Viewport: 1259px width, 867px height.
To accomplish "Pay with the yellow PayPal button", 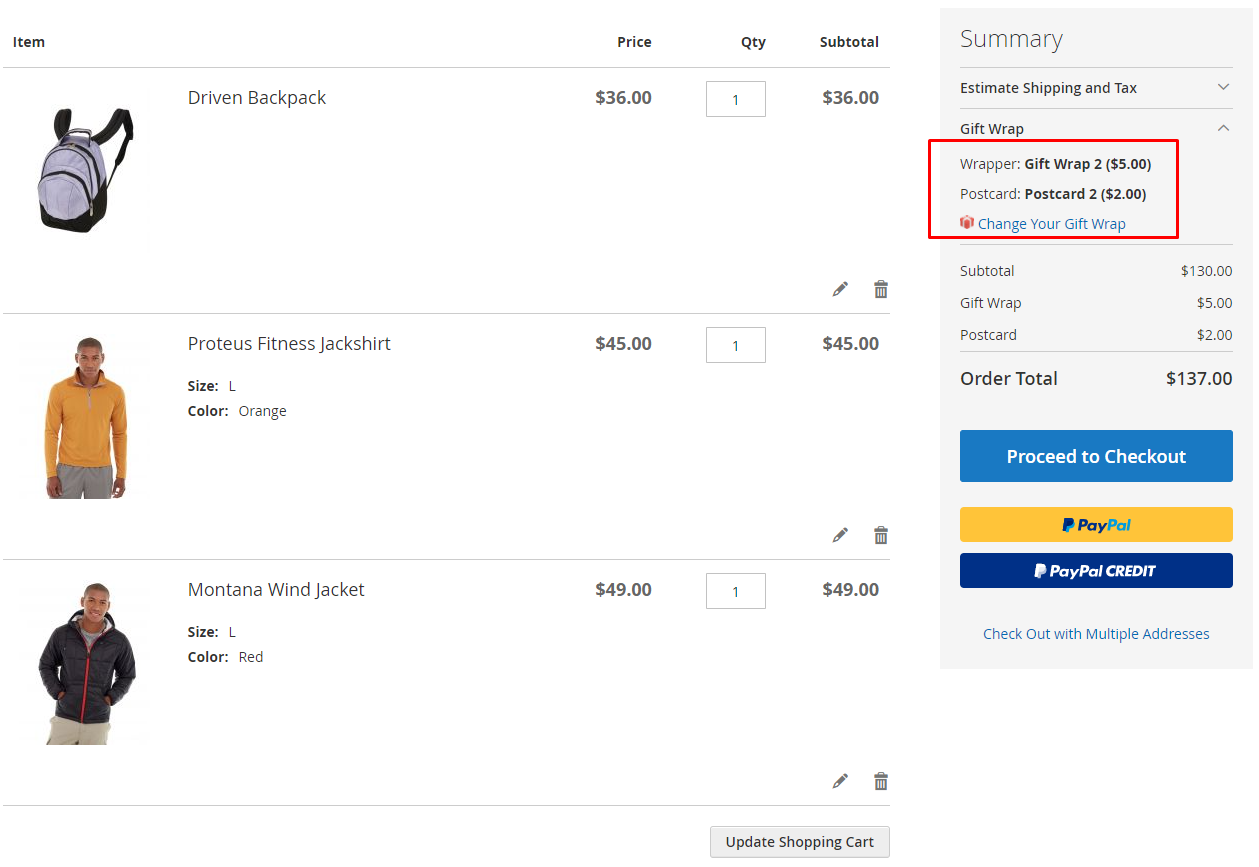I will (1096, 525).
